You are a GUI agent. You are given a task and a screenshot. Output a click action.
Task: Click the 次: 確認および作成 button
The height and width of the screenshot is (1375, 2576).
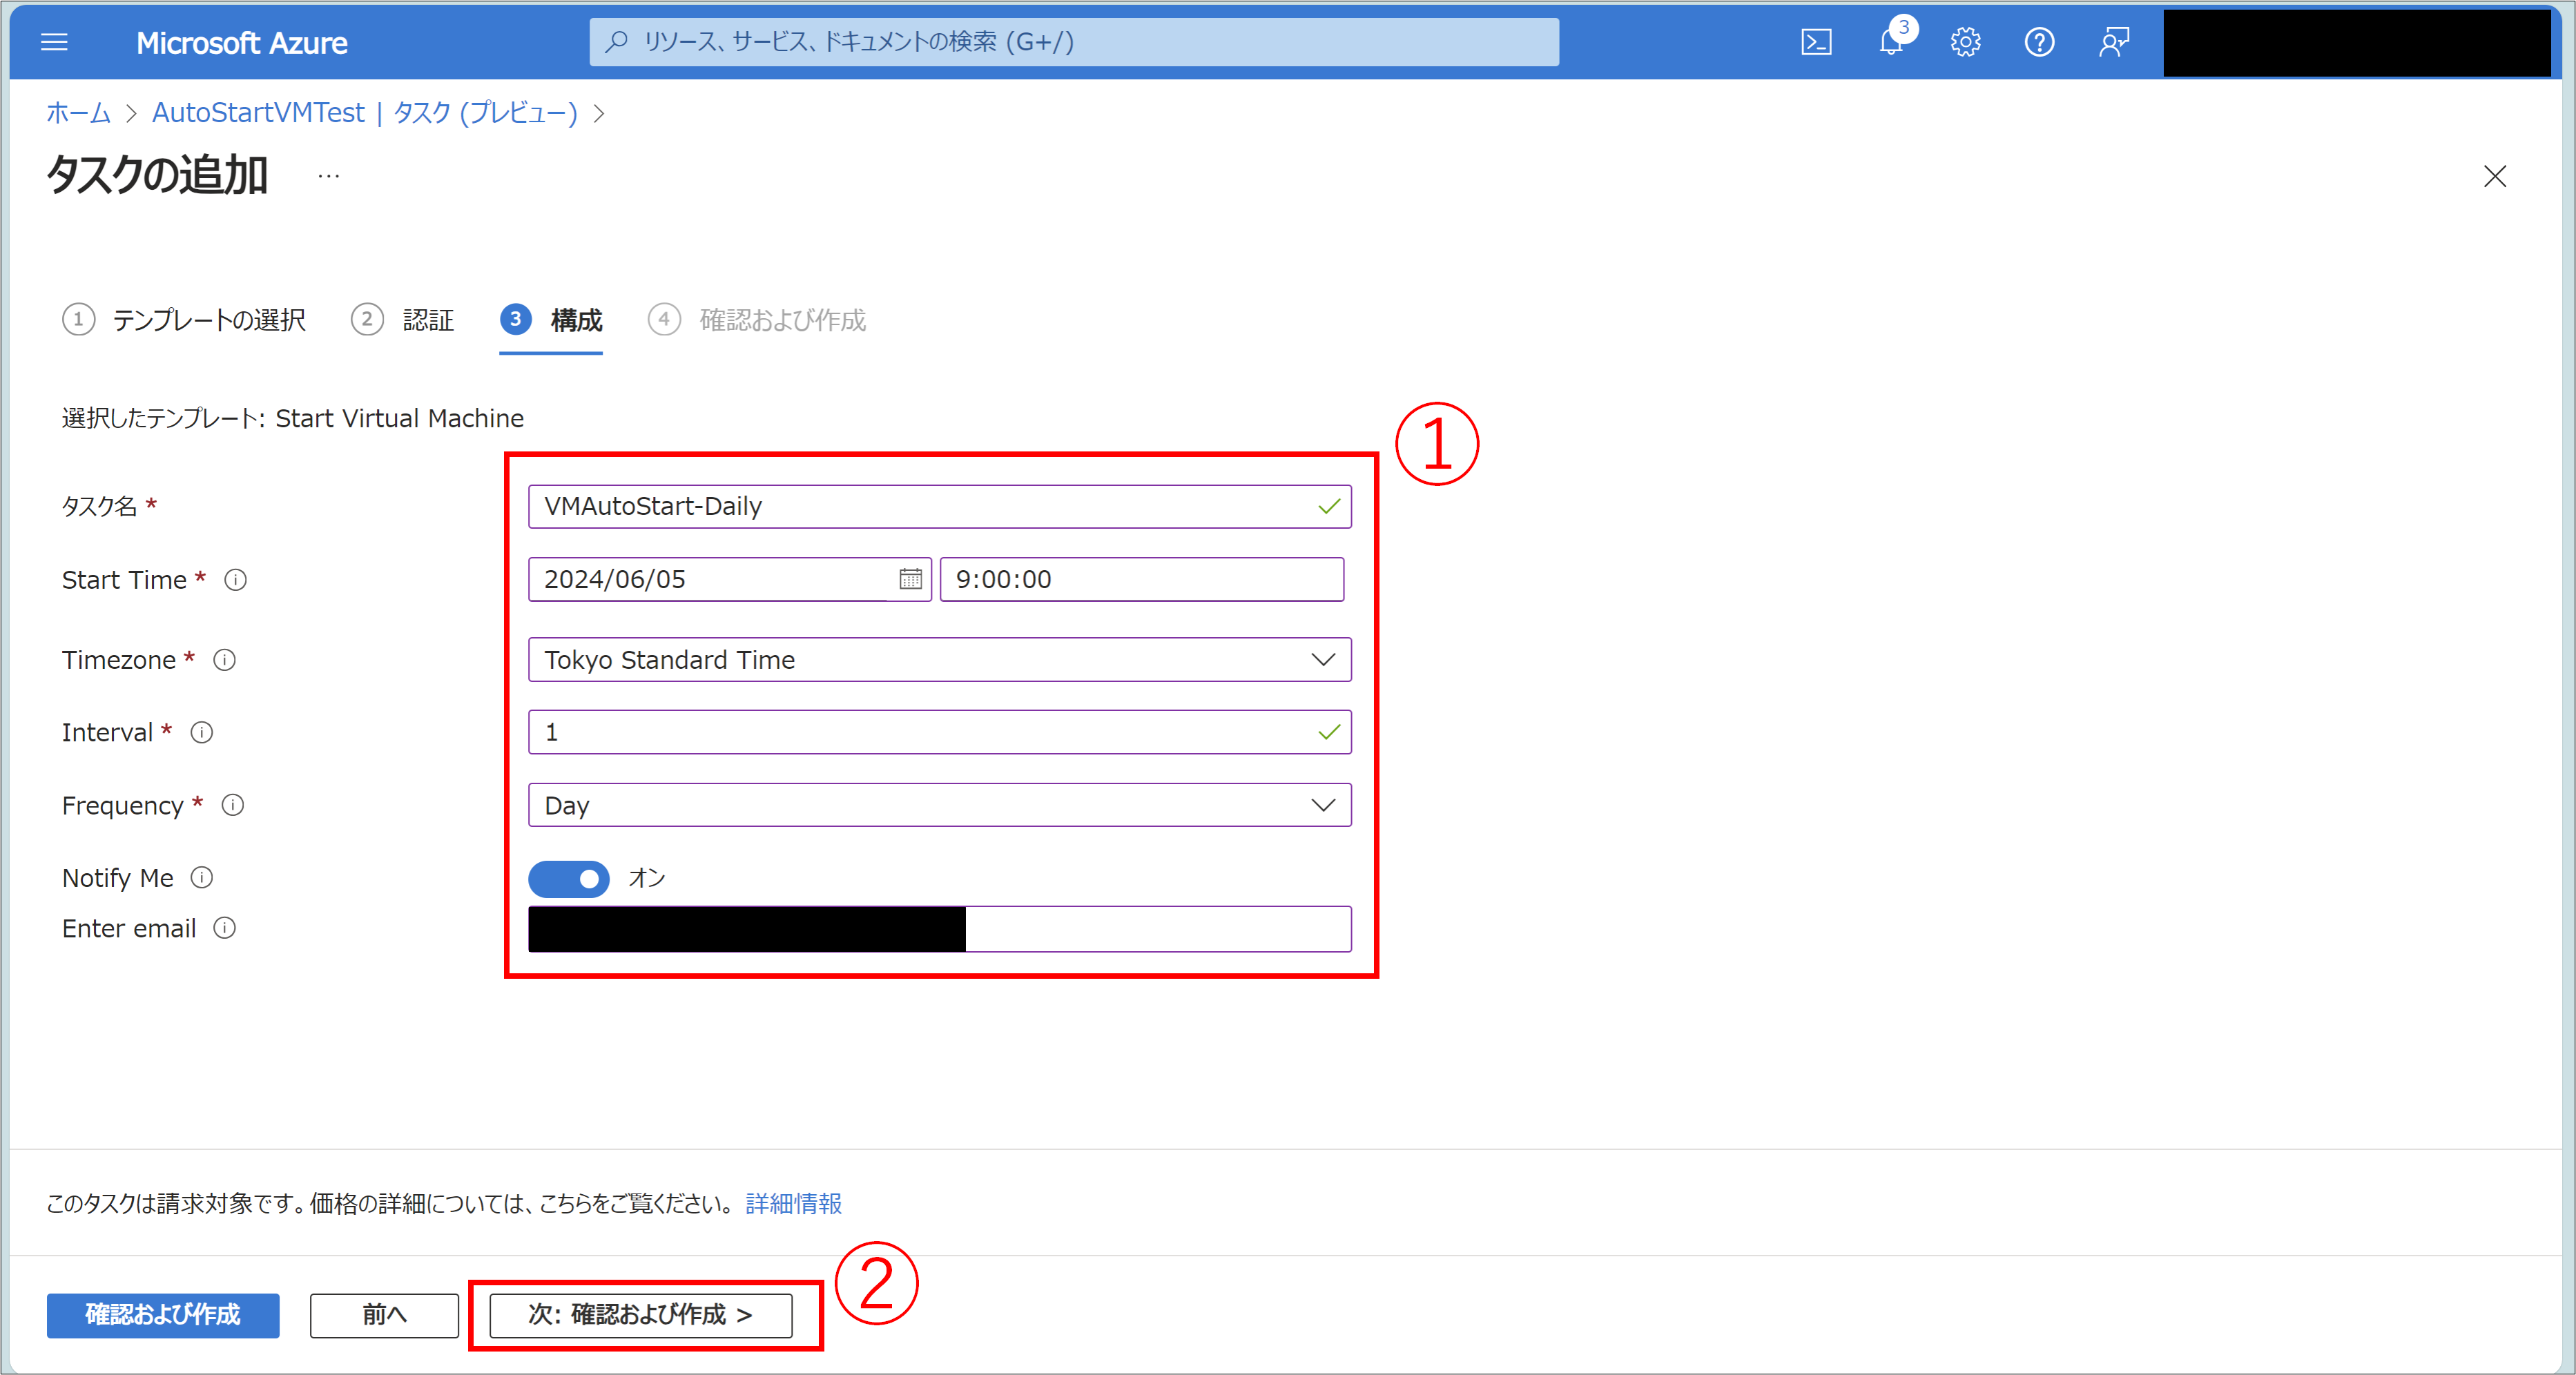(x=640, y=1314)
